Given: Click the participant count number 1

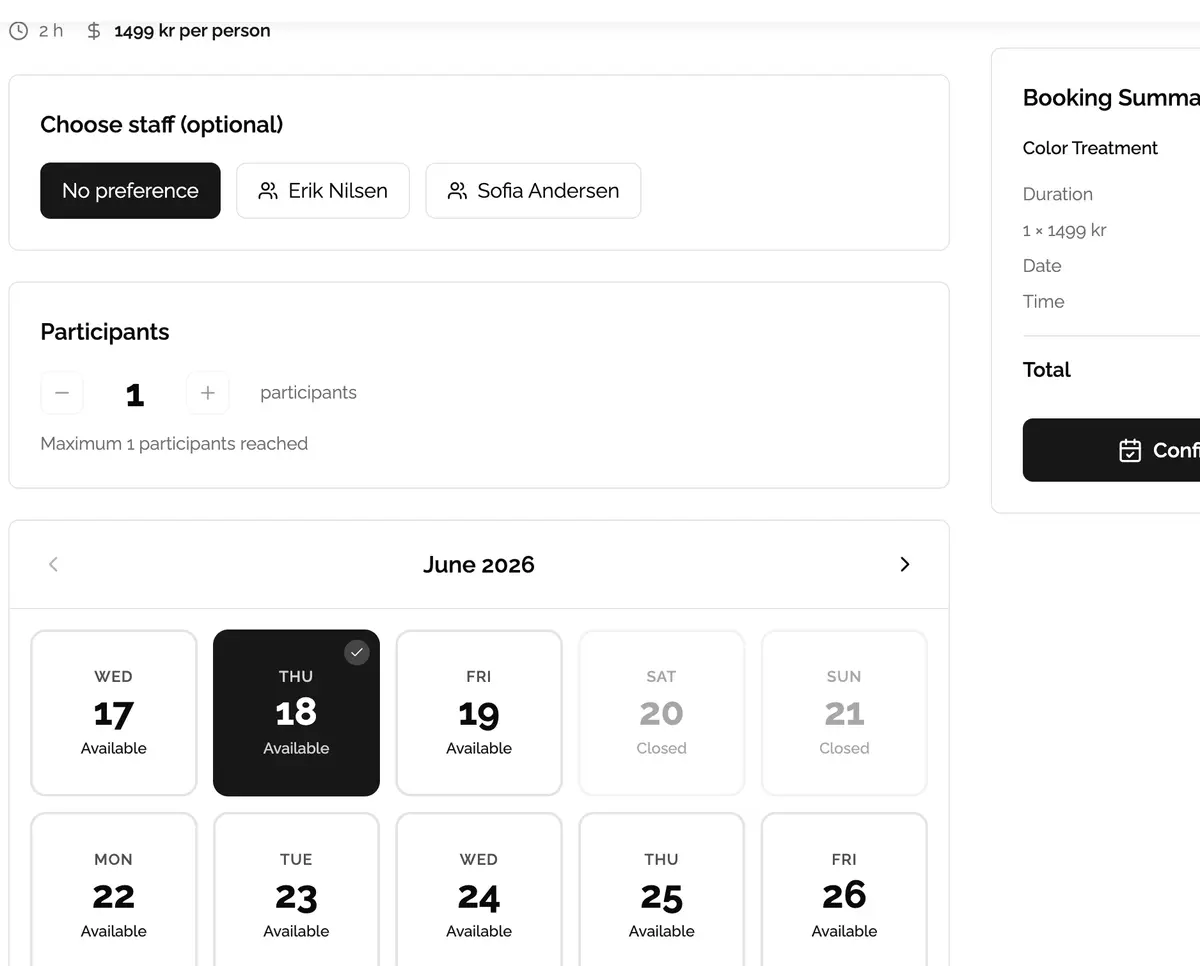Looking at the screenshot, I should pos(135,394).
